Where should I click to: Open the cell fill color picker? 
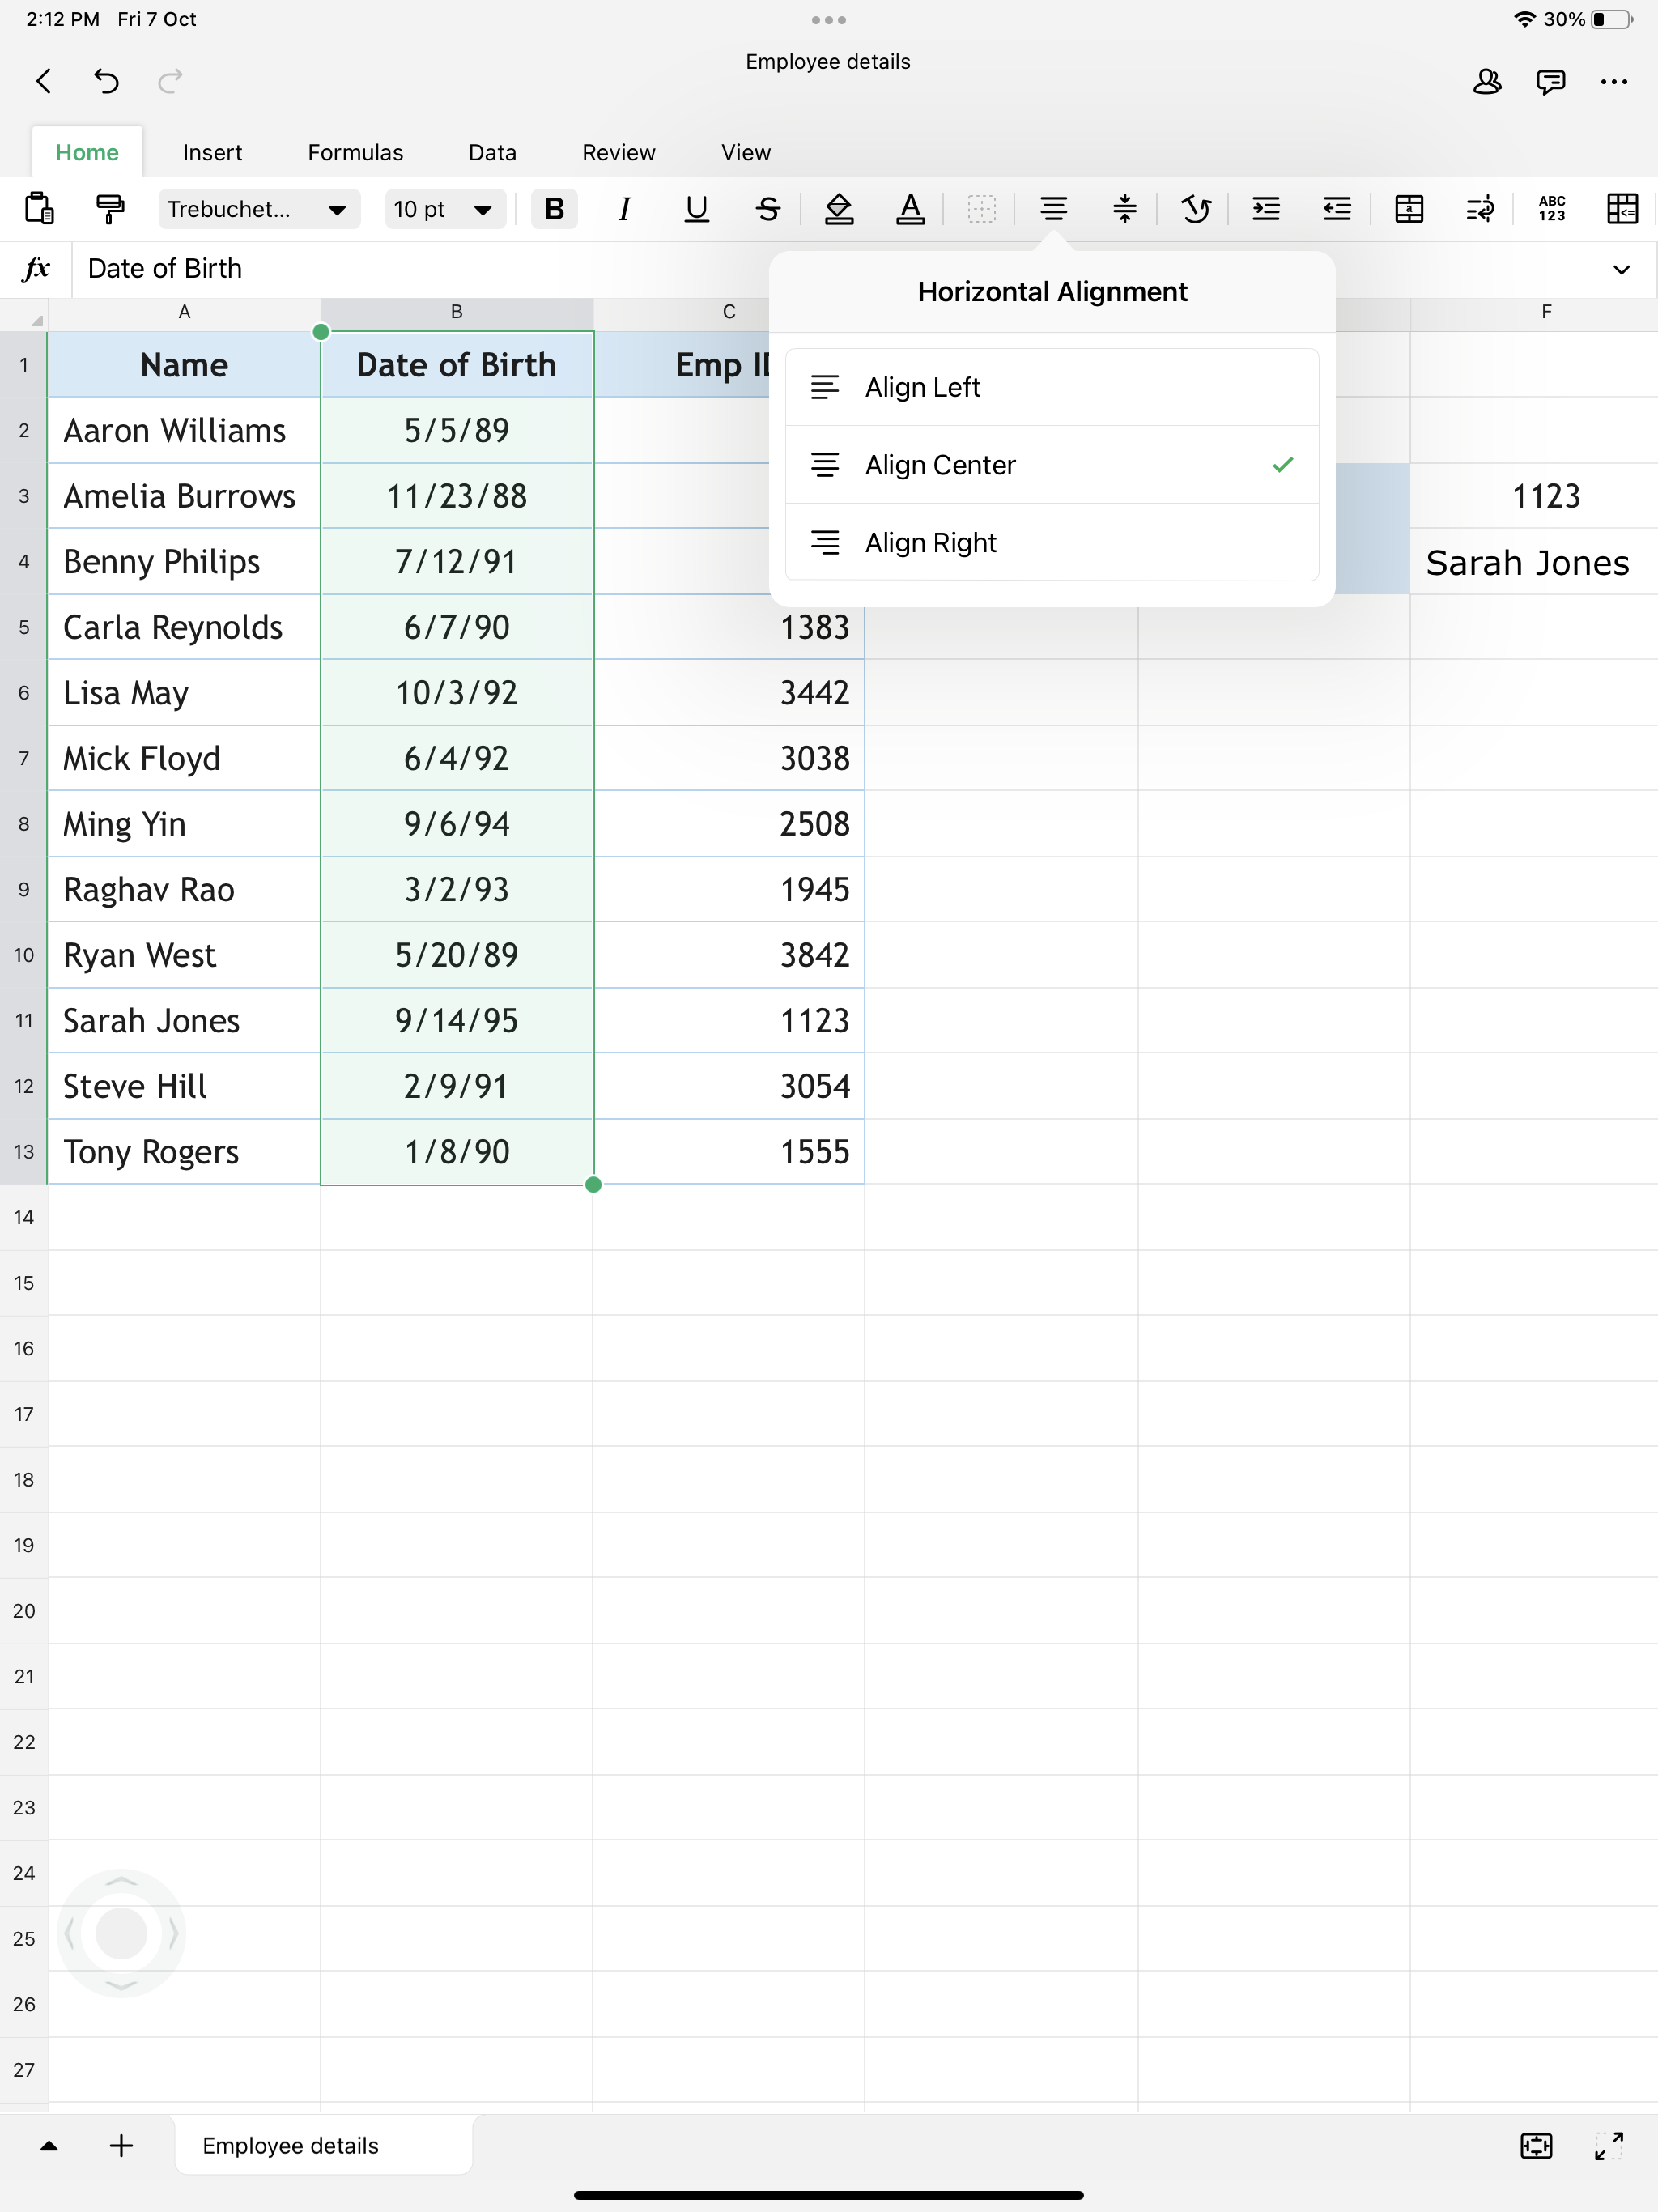click(x=838, y=209)
